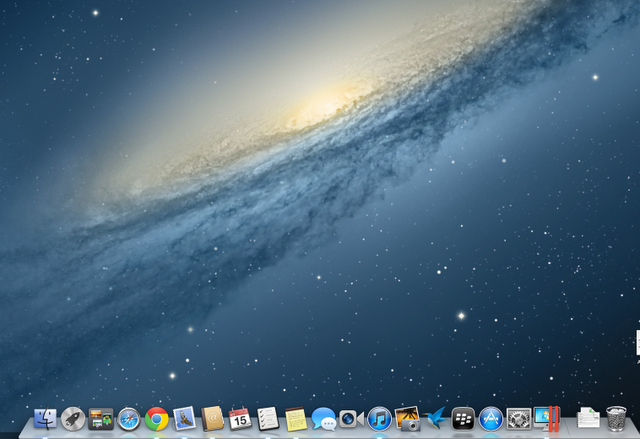The width and height of the screenshot is (640, 439).
Task: Launch Parallels Desktop from the dock
Action: [547, 419]
